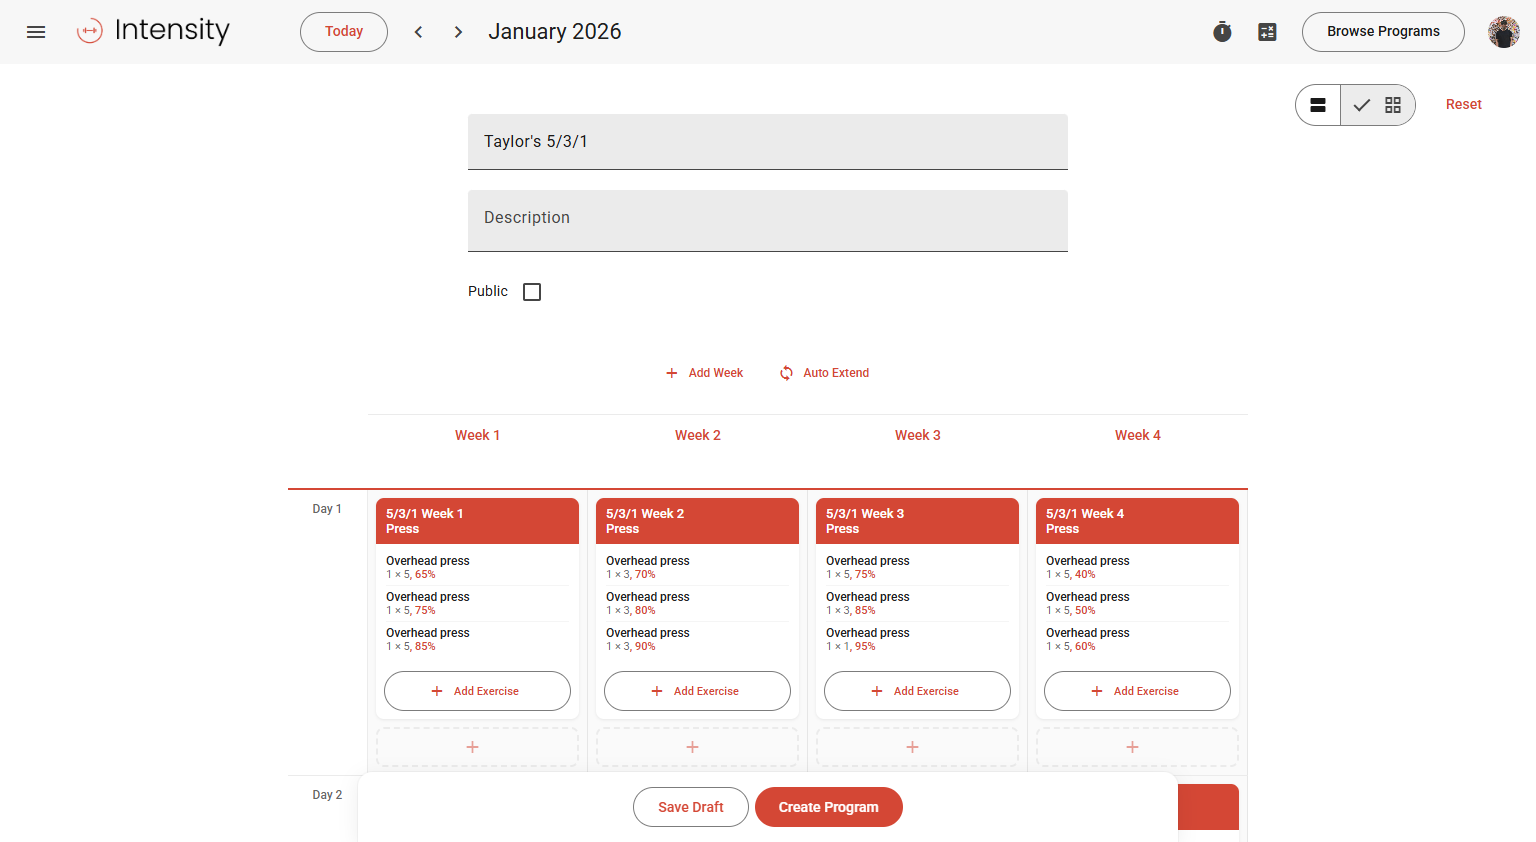Go to previous month with left chevron
1536x842 pixels.
tap(418, 32)
